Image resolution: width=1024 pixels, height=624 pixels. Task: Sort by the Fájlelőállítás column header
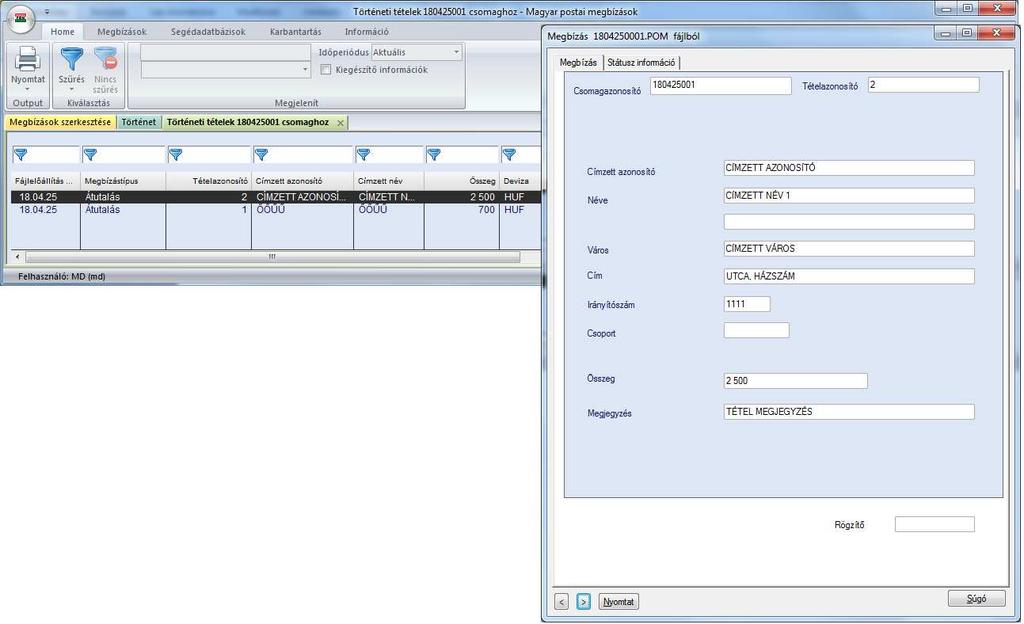coord(46,181)
